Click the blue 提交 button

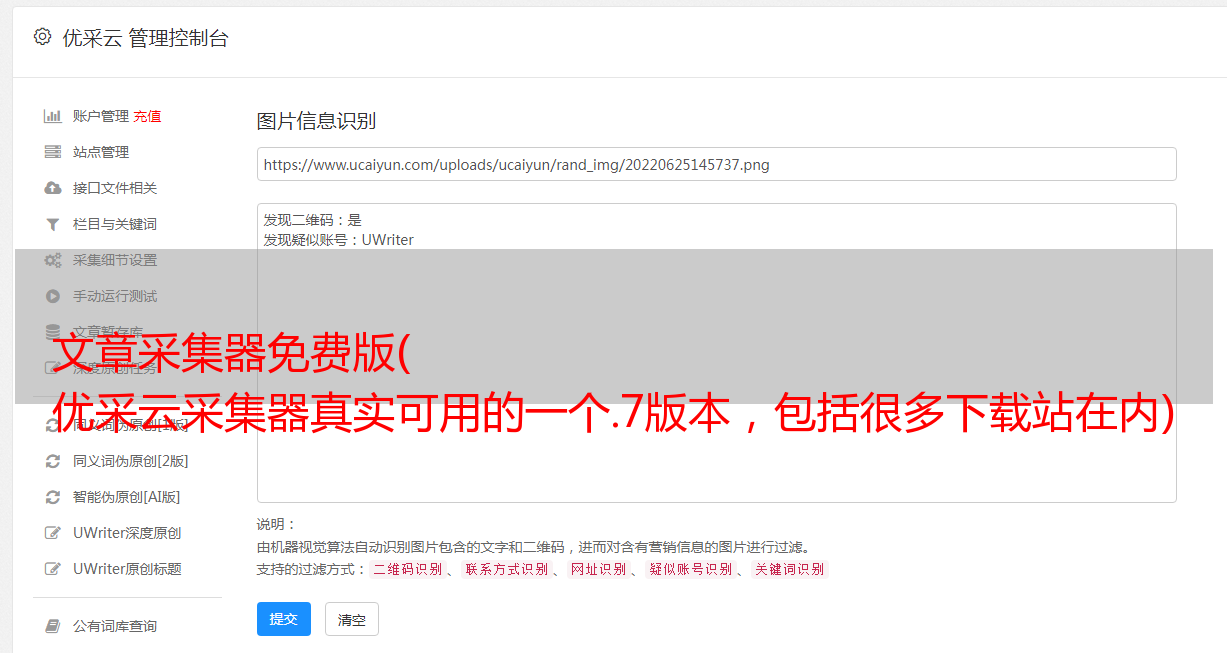pos(284,619)
